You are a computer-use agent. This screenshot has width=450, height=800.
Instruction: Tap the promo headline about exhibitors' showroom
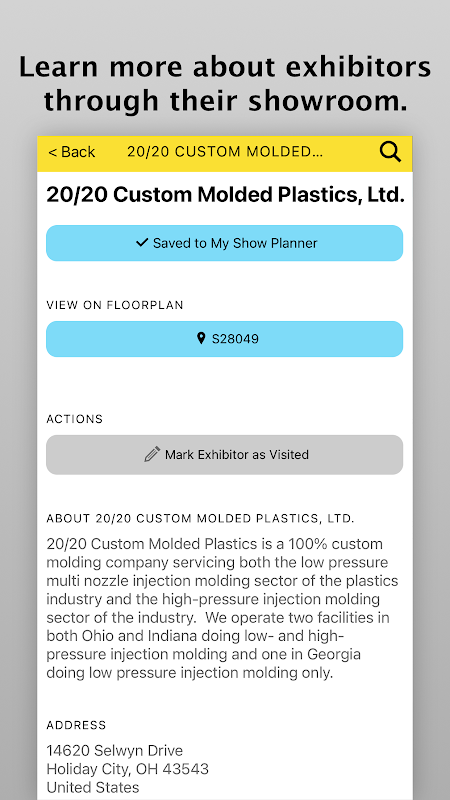click(225, 84)
